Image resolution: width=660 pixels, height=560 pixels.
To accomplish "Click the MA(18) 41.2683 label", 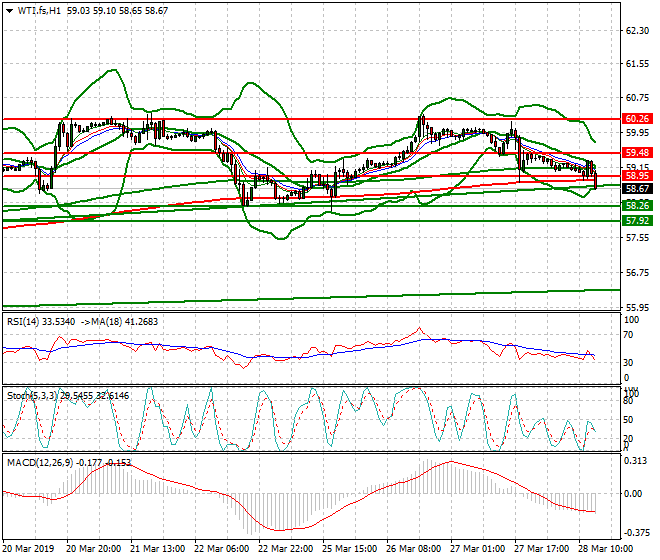I will [124, 322].
